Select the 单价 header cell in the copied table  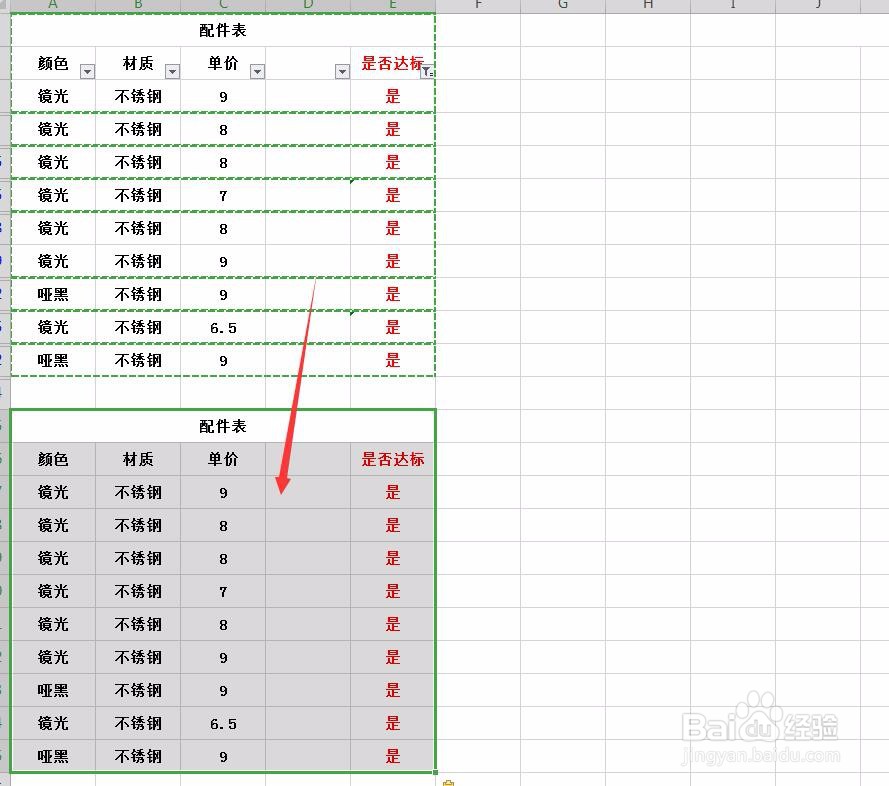[222, 459]
